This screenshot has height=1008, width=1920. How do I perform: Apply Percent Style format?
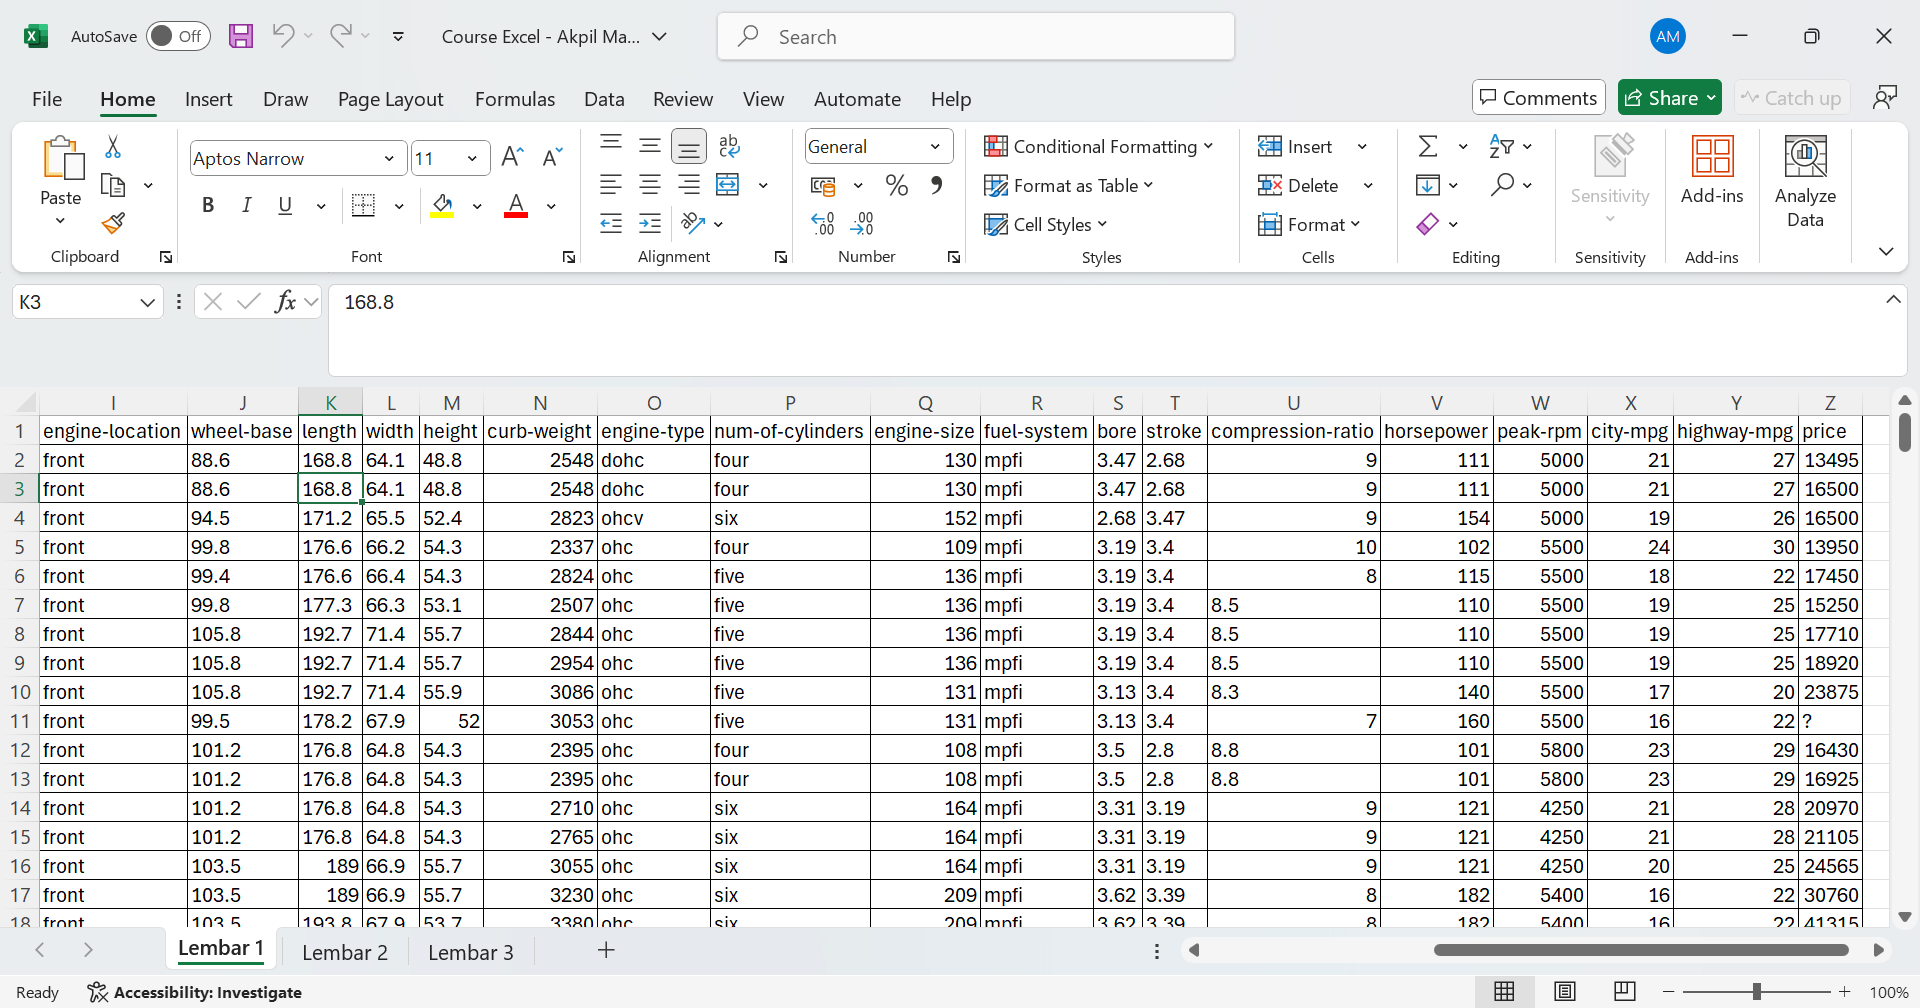click(x=896, y=185)
